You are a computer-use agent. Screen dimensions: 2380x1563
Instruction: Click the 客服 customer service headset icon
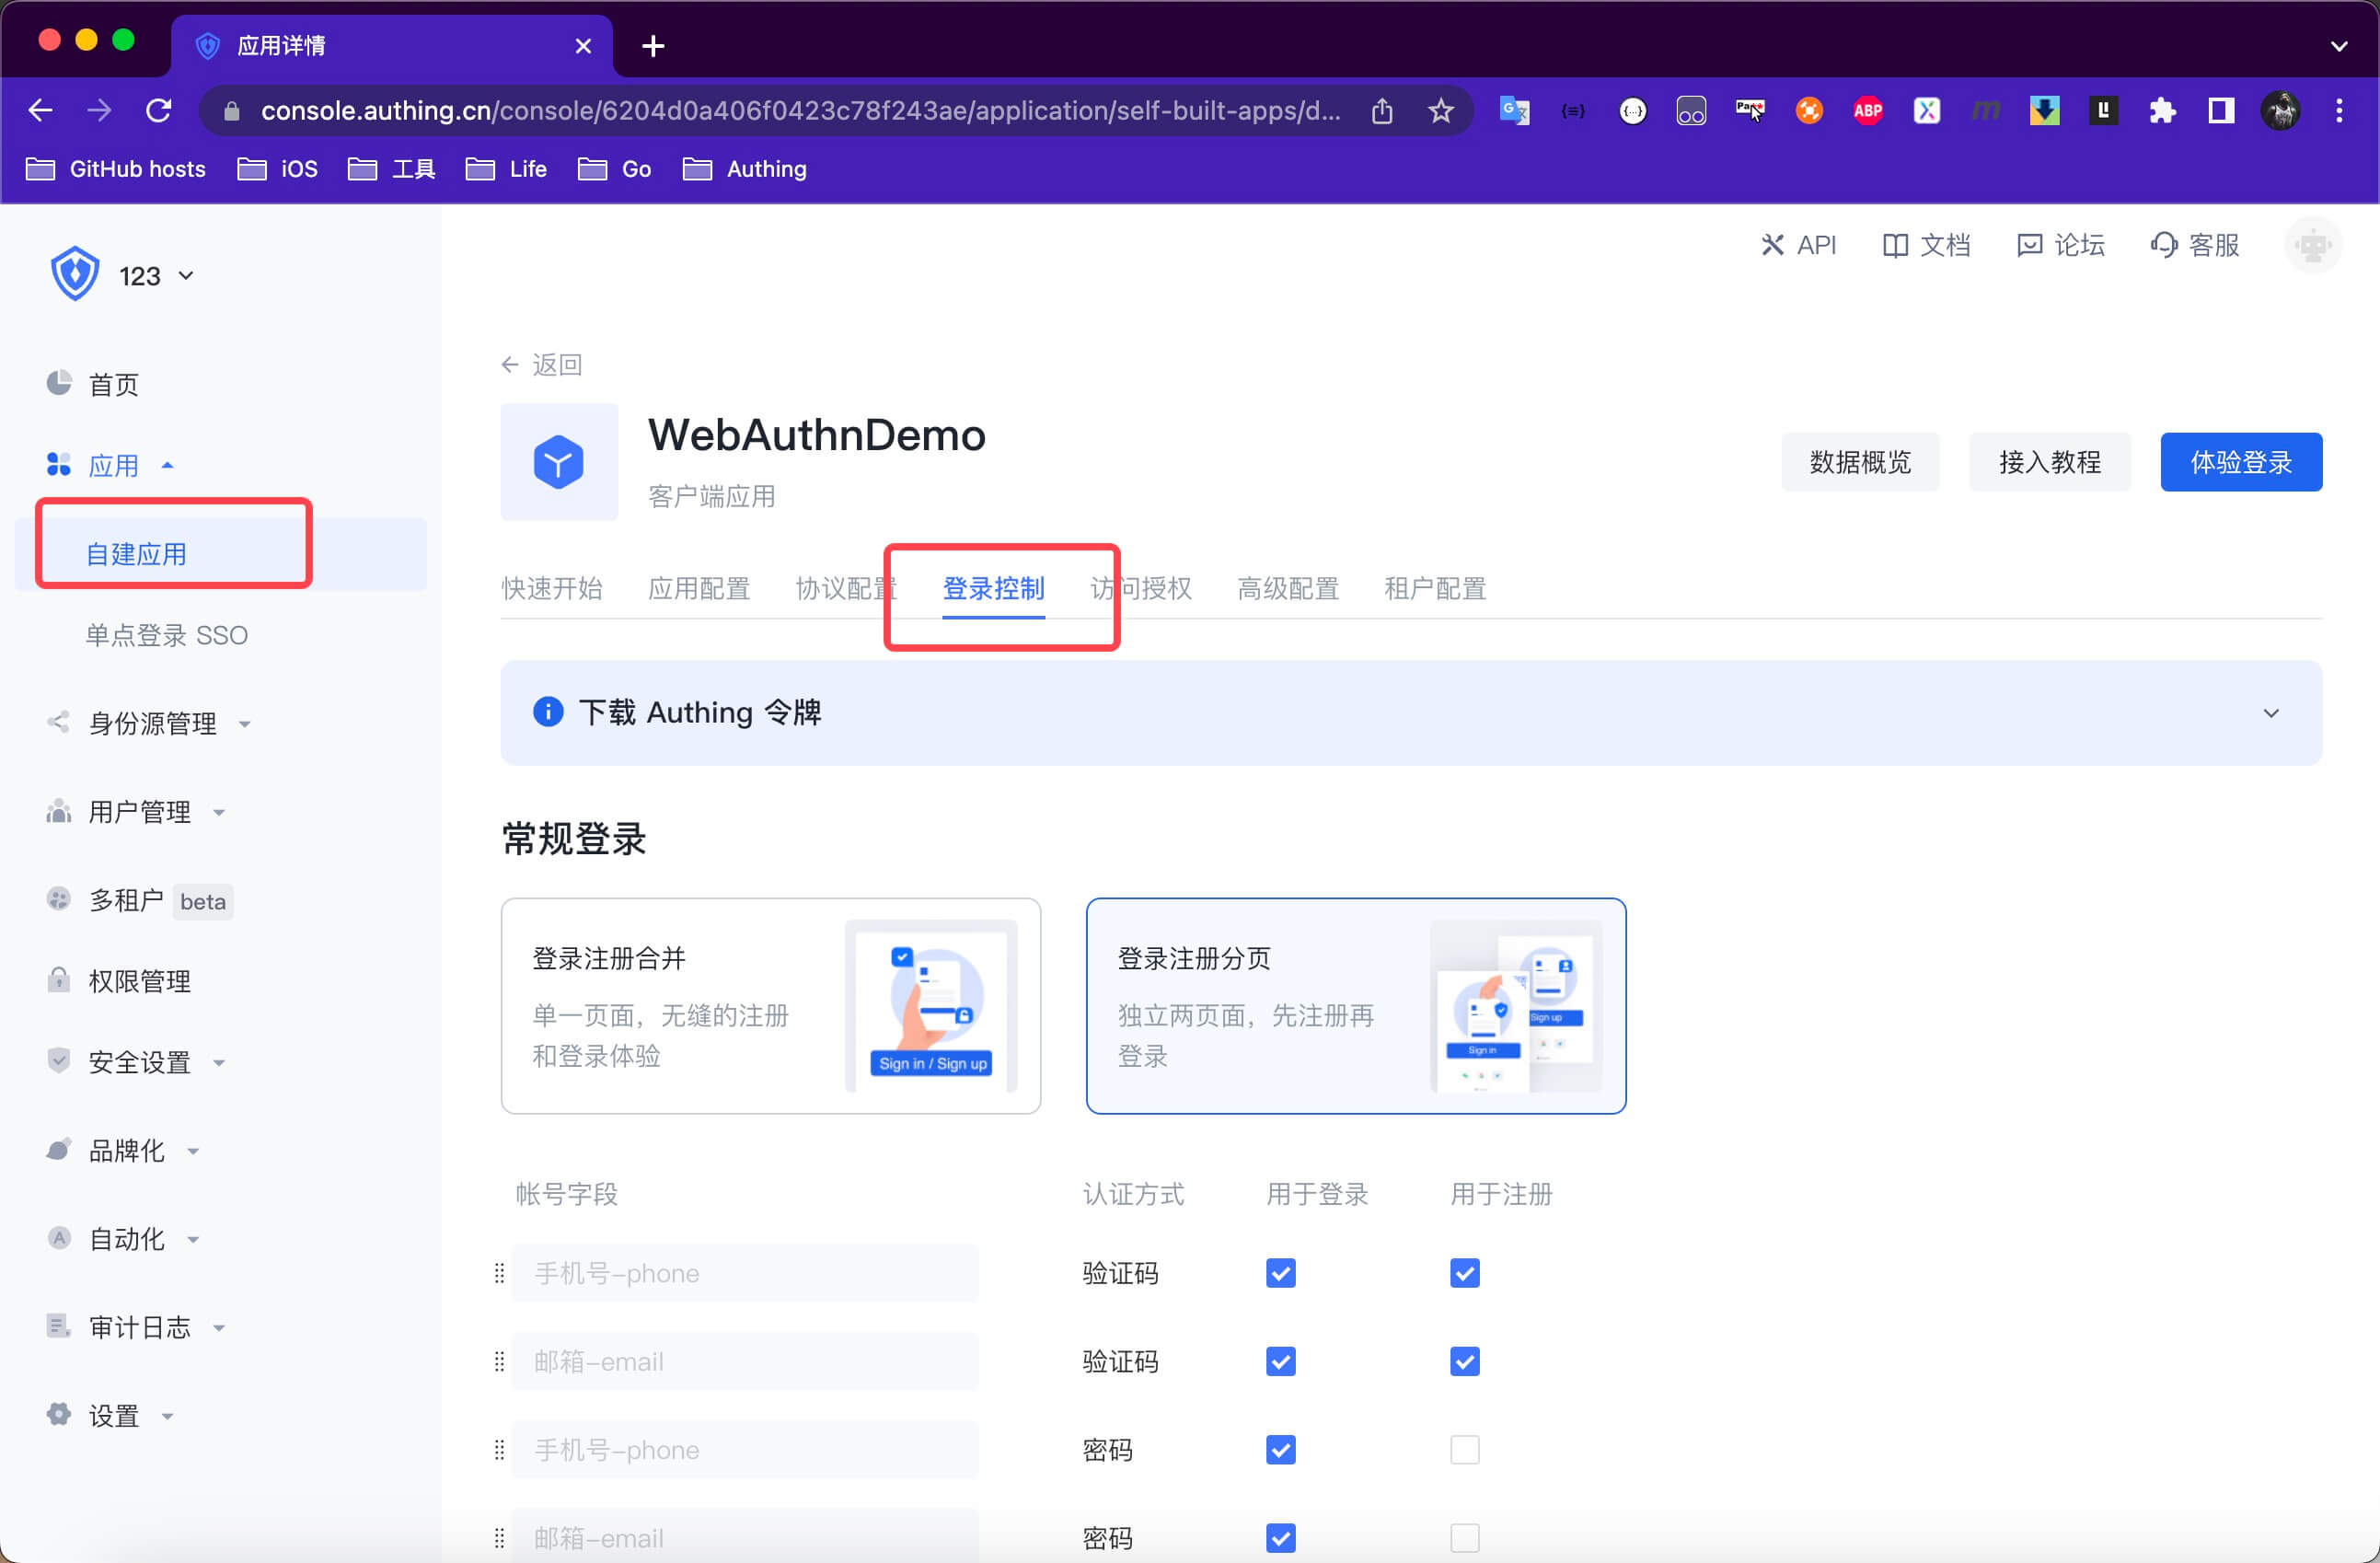point(2163,245)
